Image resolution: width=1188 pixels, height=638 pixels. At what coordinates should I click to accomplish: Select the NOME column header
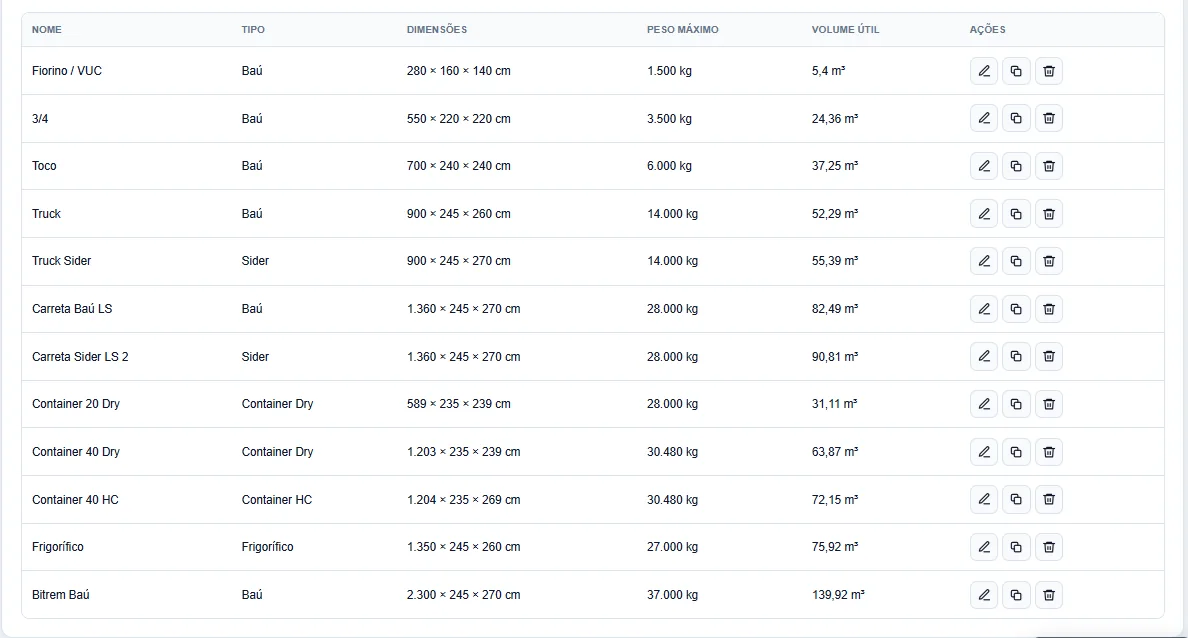(x=47, y=30)
